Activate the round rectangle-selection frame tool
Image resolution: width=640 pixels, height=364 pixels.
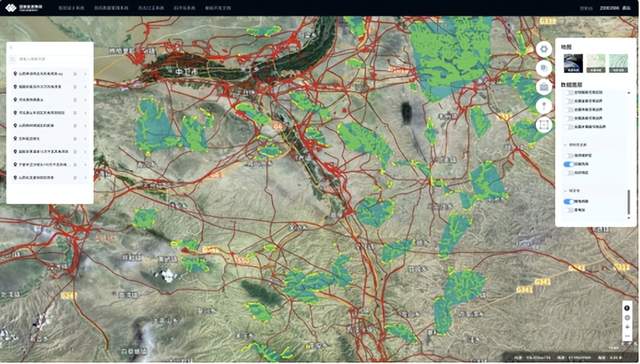point(544,125)
